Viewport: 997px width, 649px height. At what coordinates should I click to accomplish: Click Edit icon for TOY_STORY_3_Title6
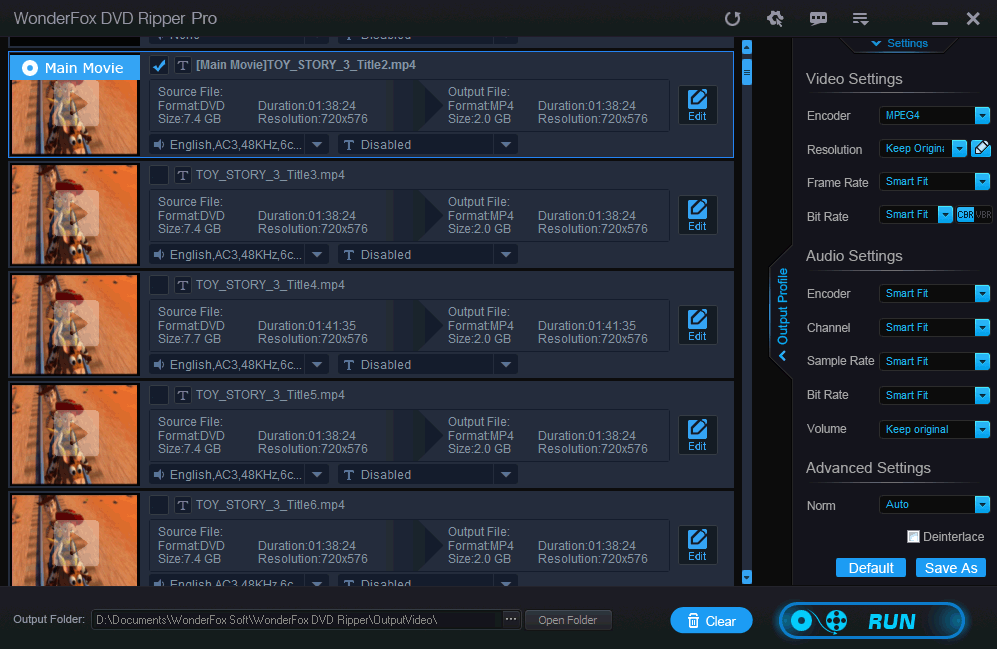tap(698, 545)
